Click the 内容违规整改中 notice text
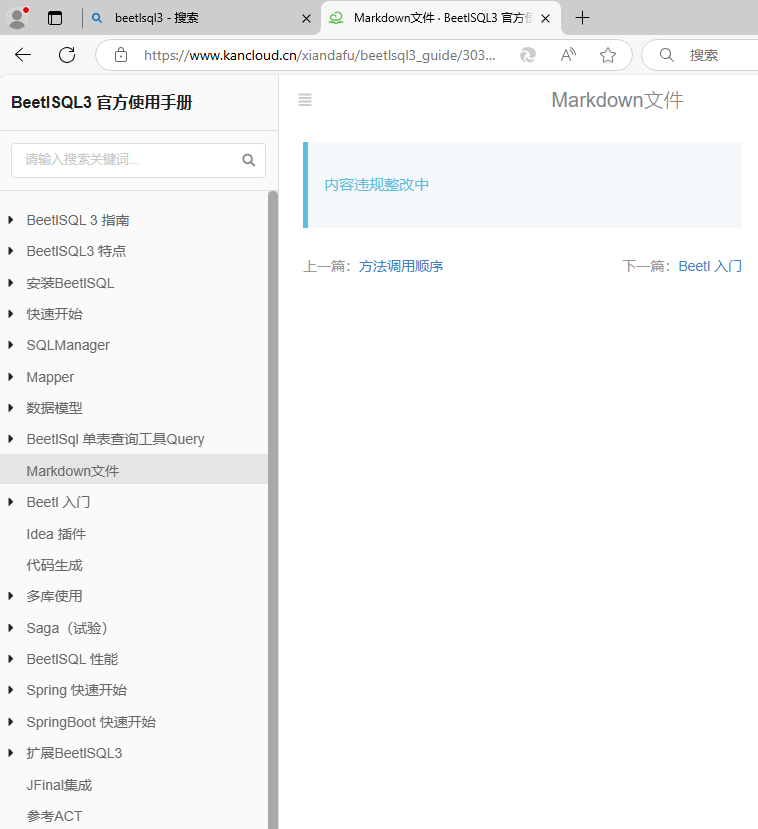Image resolution: width=758 pixels, height=829 pixels. point(376,185)
